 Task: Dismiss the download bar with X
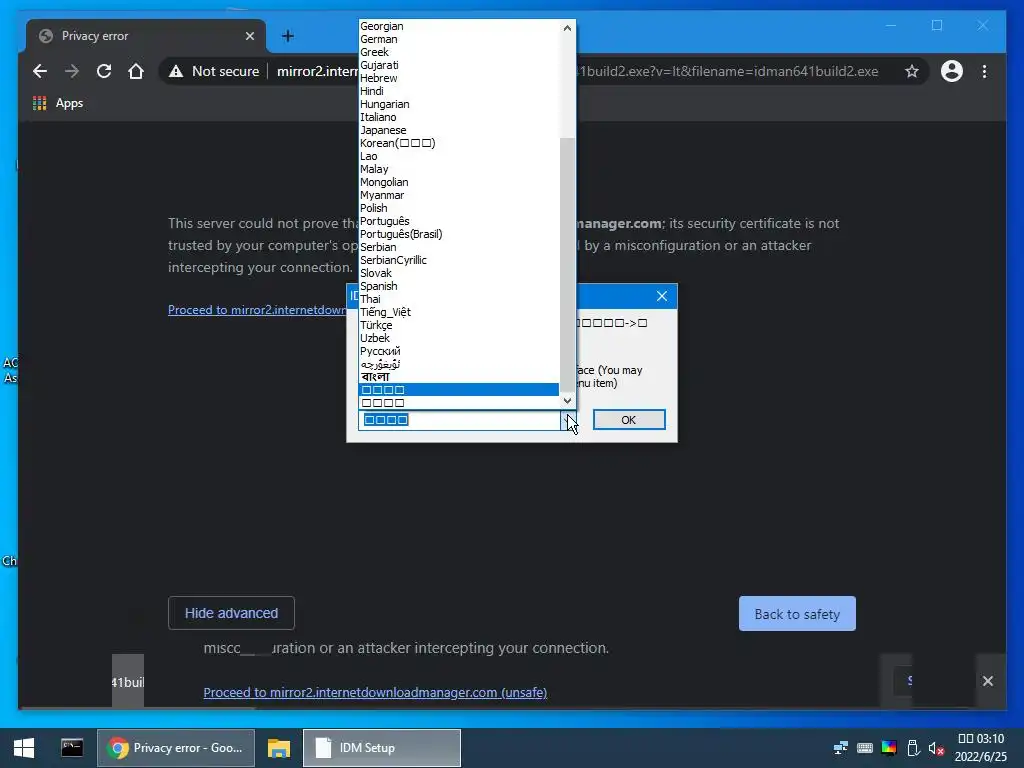coord(987,681)
